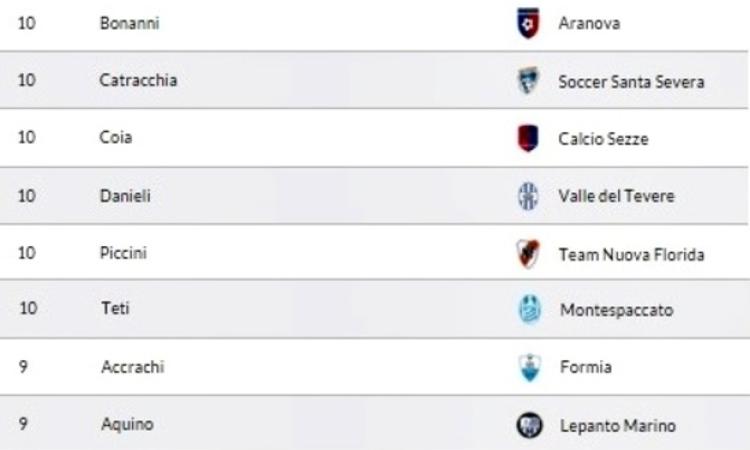Open the Aranova team name link
Screen dimensions: 750x450
pos(589,23)
